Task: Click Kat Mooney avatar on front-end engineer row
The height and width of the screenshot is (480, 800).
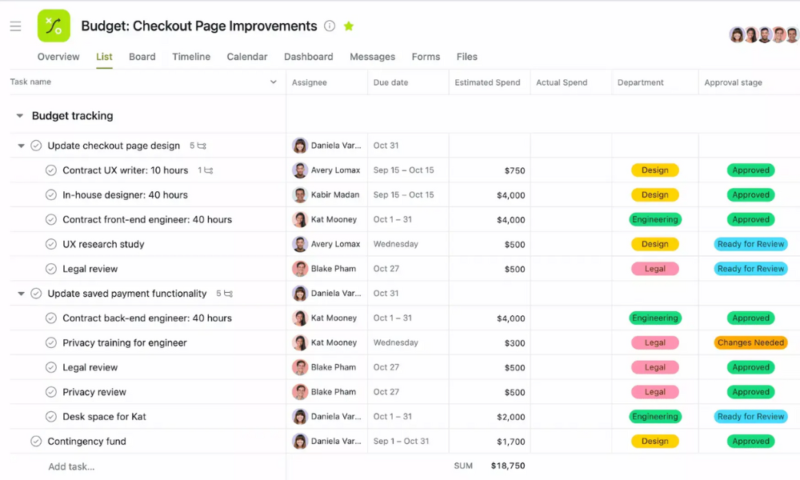Action: tap(299, 219)
